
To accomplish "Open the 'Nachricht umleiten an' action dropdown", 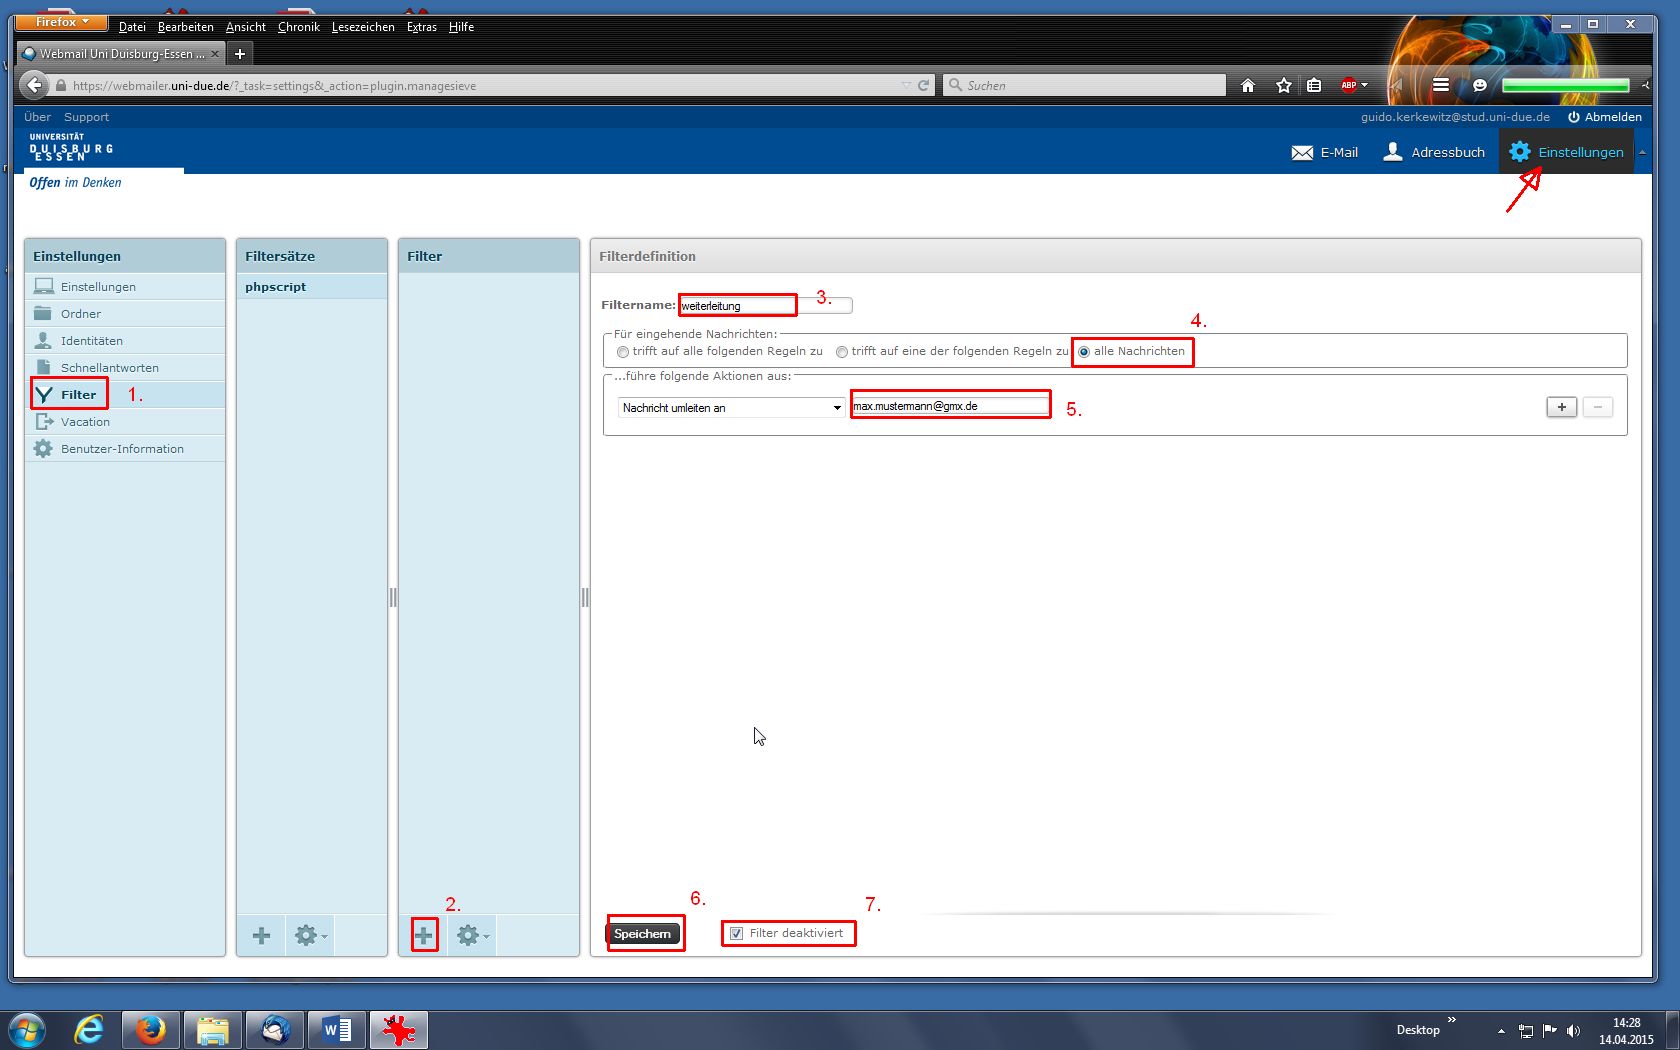I will click(731, 408).
